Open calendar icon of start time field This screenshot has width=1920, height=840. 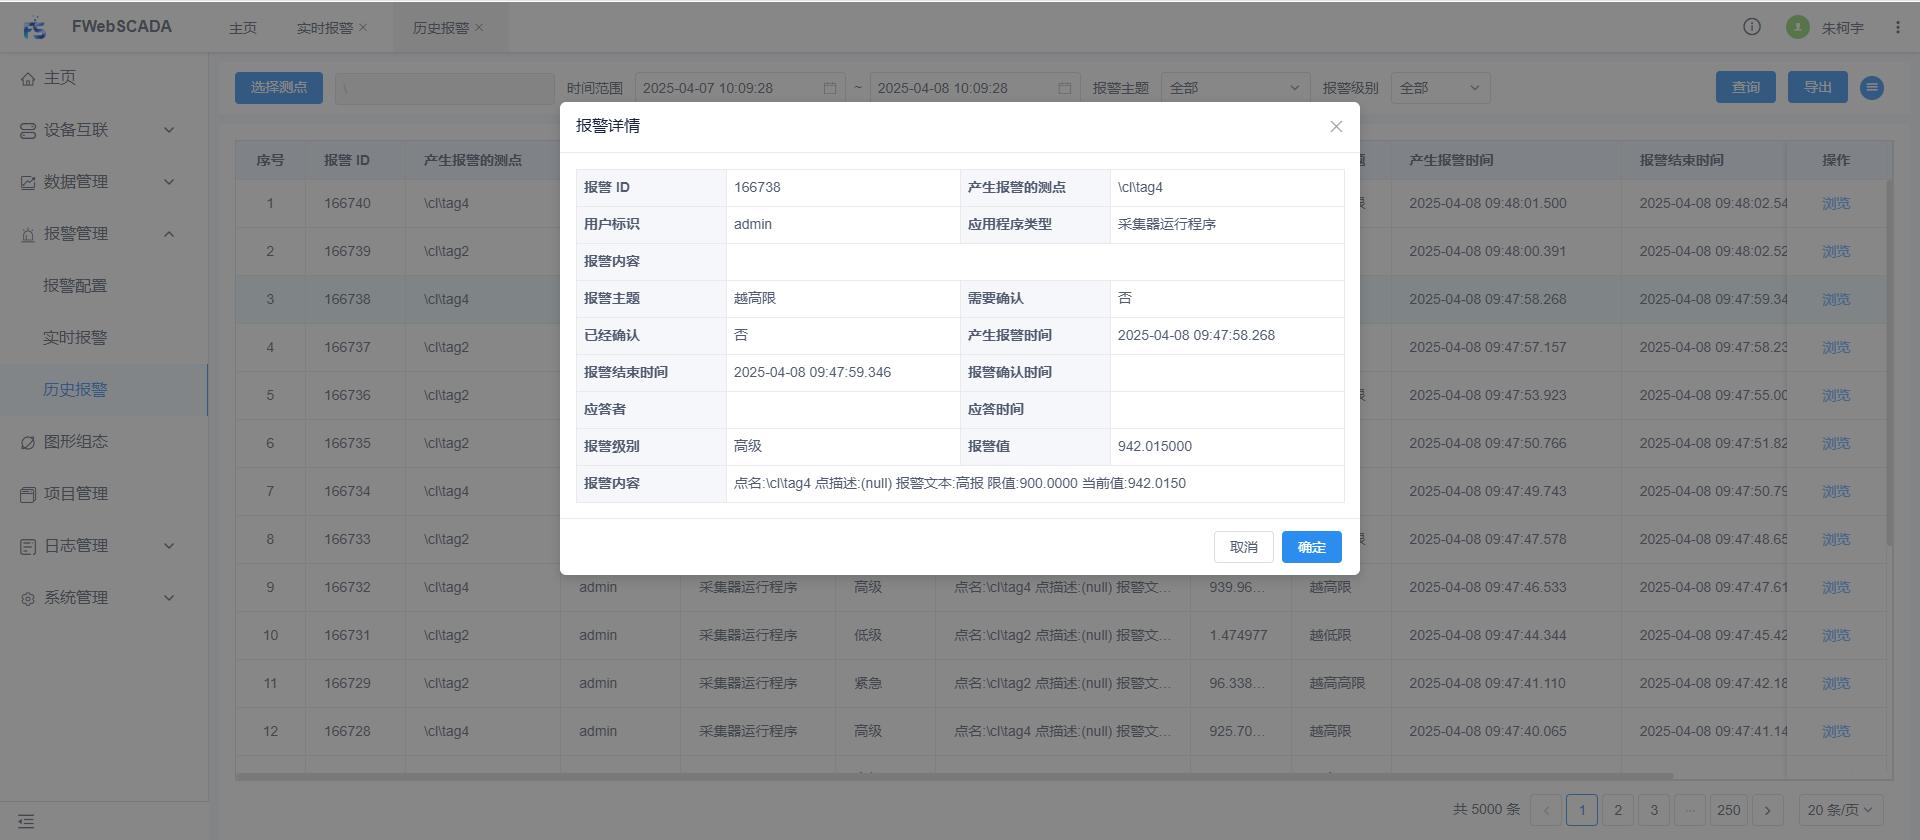pyautogui.click(x=830, y=88)
